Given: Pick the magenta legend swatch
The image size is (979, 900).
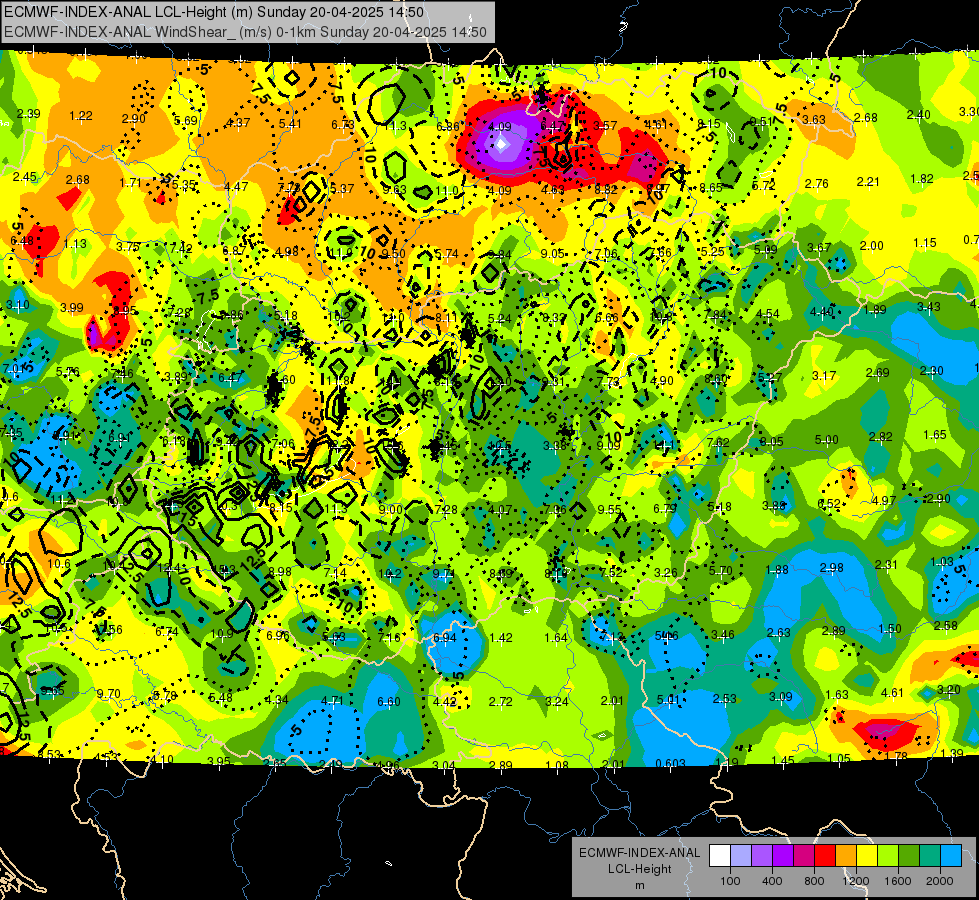Looking at the screenshot, I should pos(804,856).
